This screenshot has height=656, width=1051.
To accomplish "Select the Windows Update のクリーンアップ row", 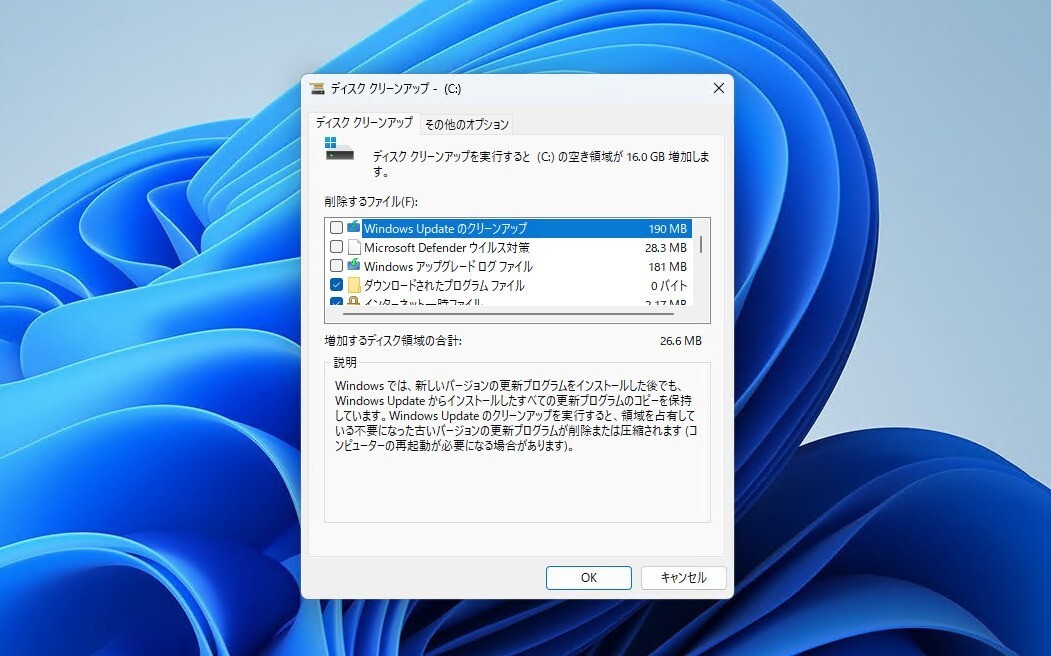I will pyautogui.click(x=510, y=228).
